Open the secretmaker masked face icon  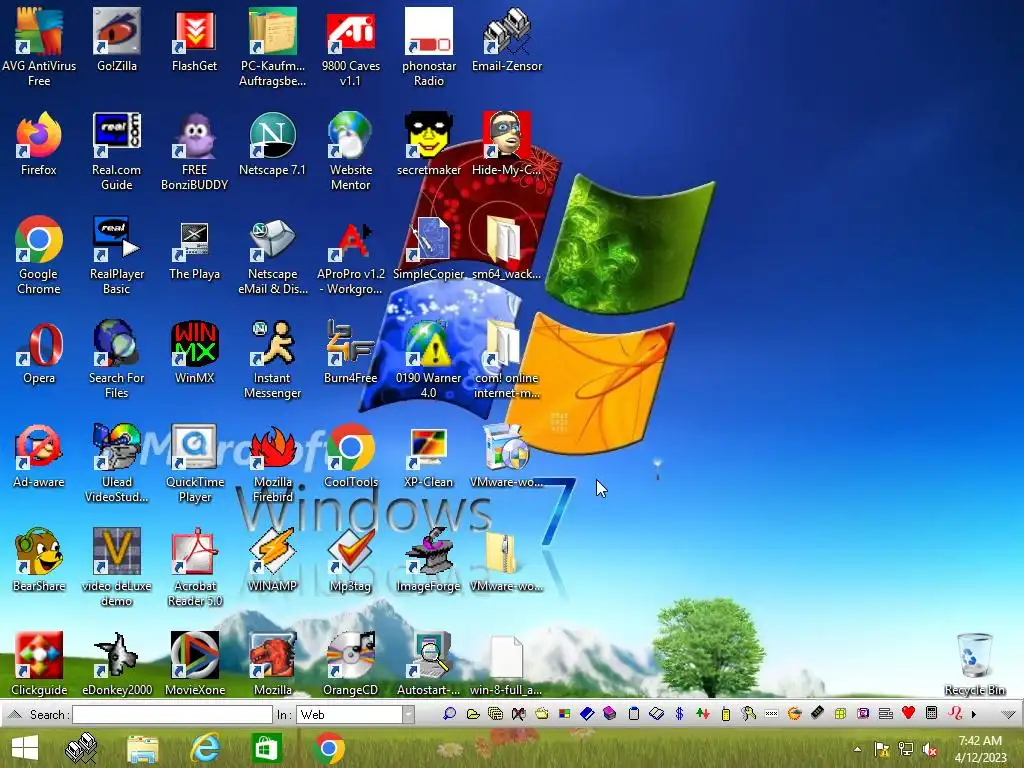[428, 144]
